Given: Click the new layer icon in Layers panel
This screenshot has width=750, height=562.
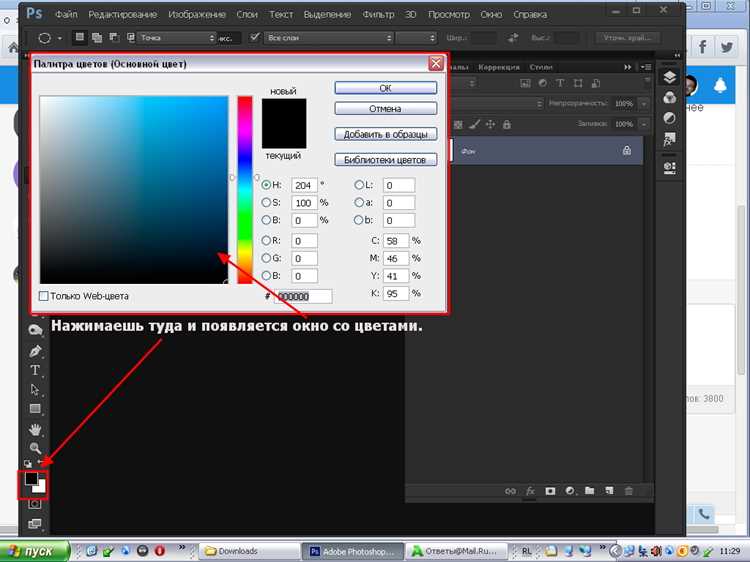Looking at the screenshot, I should pyautogui.click(x=609, y=491).
